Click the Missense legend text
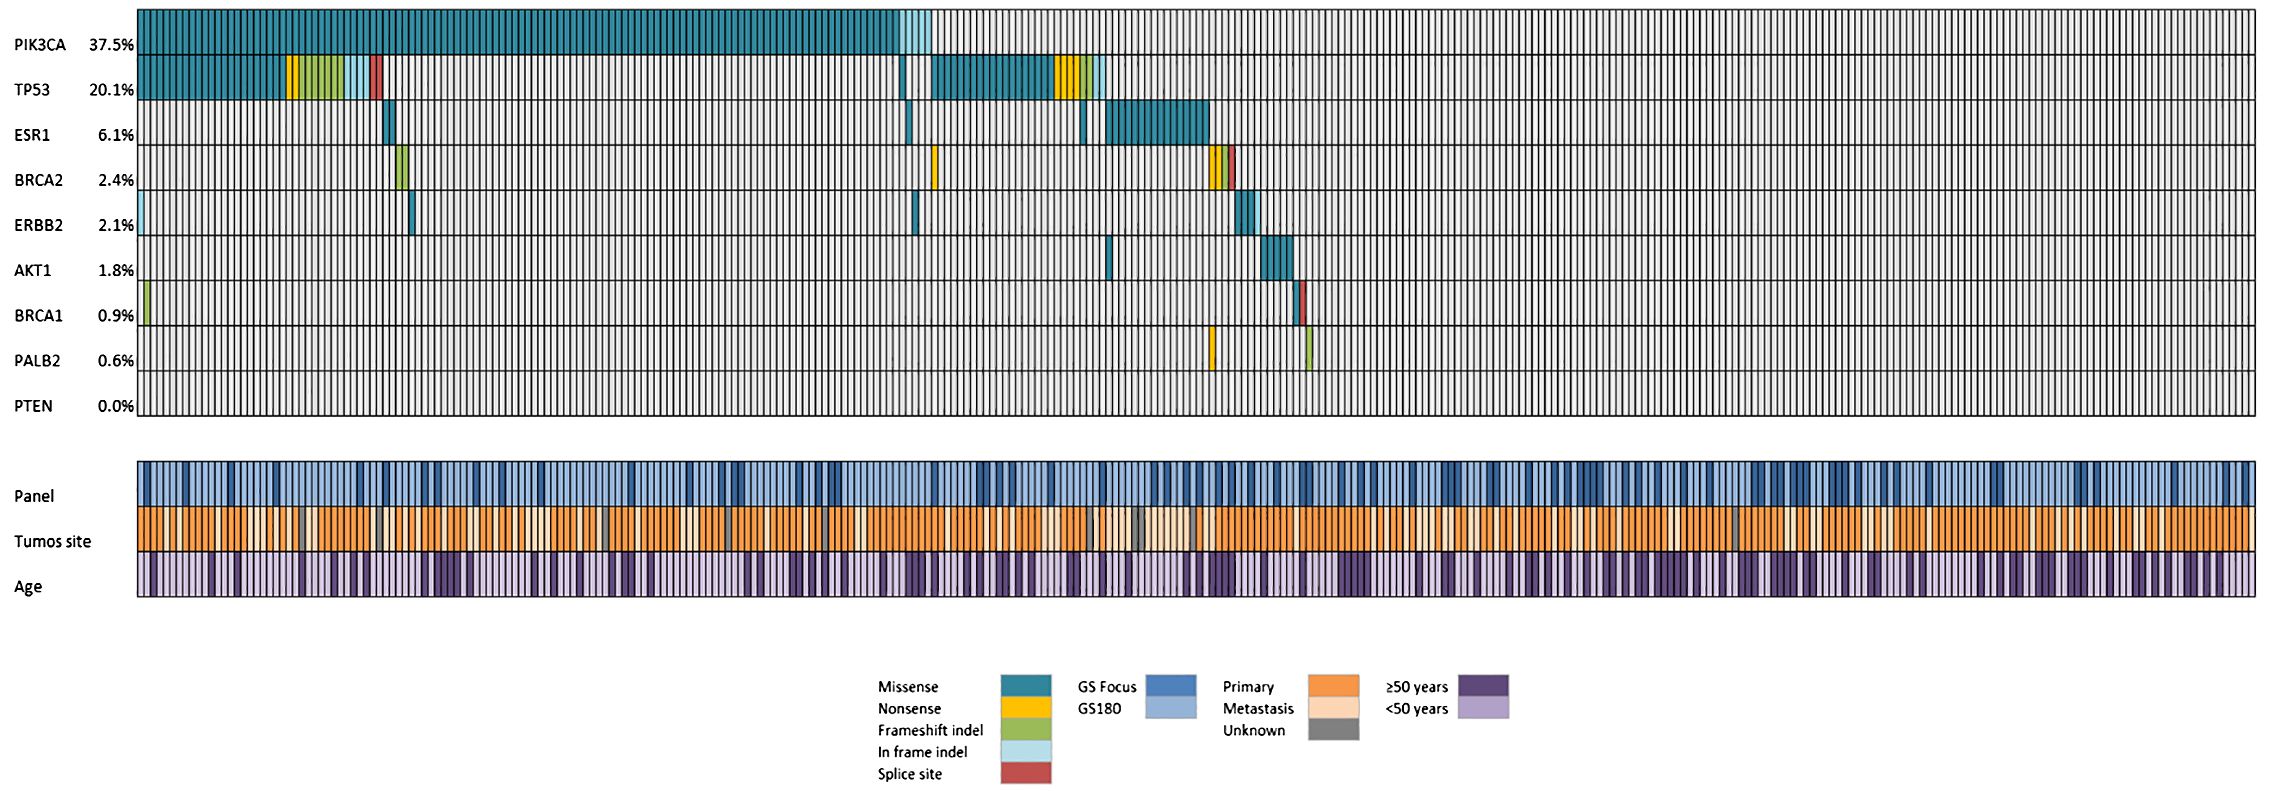This screenshot has width=2274, height=791. click(908, 687)
